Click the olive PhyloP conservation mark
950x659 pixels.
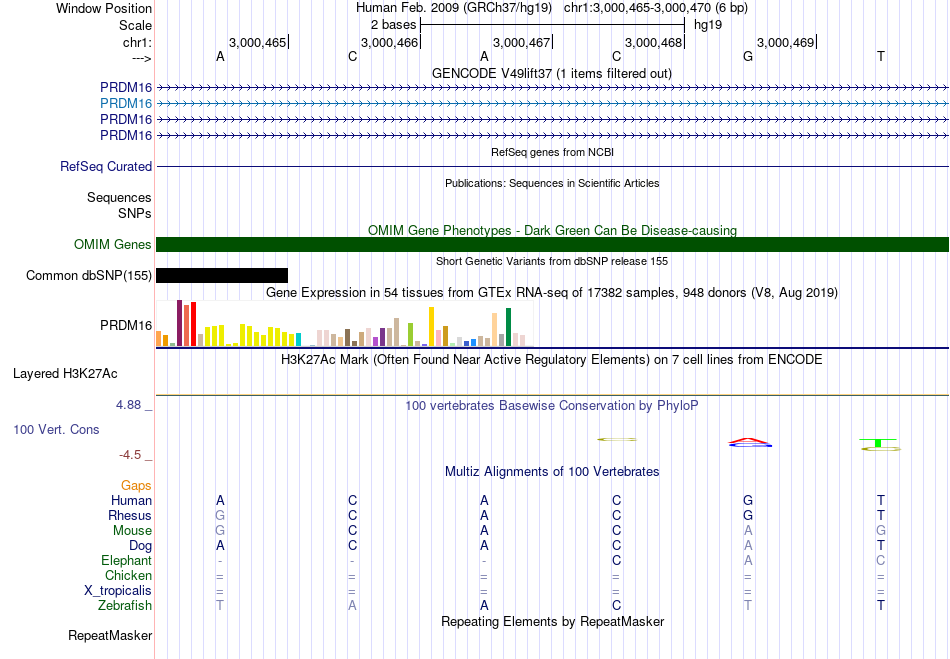tap(617, 439)
